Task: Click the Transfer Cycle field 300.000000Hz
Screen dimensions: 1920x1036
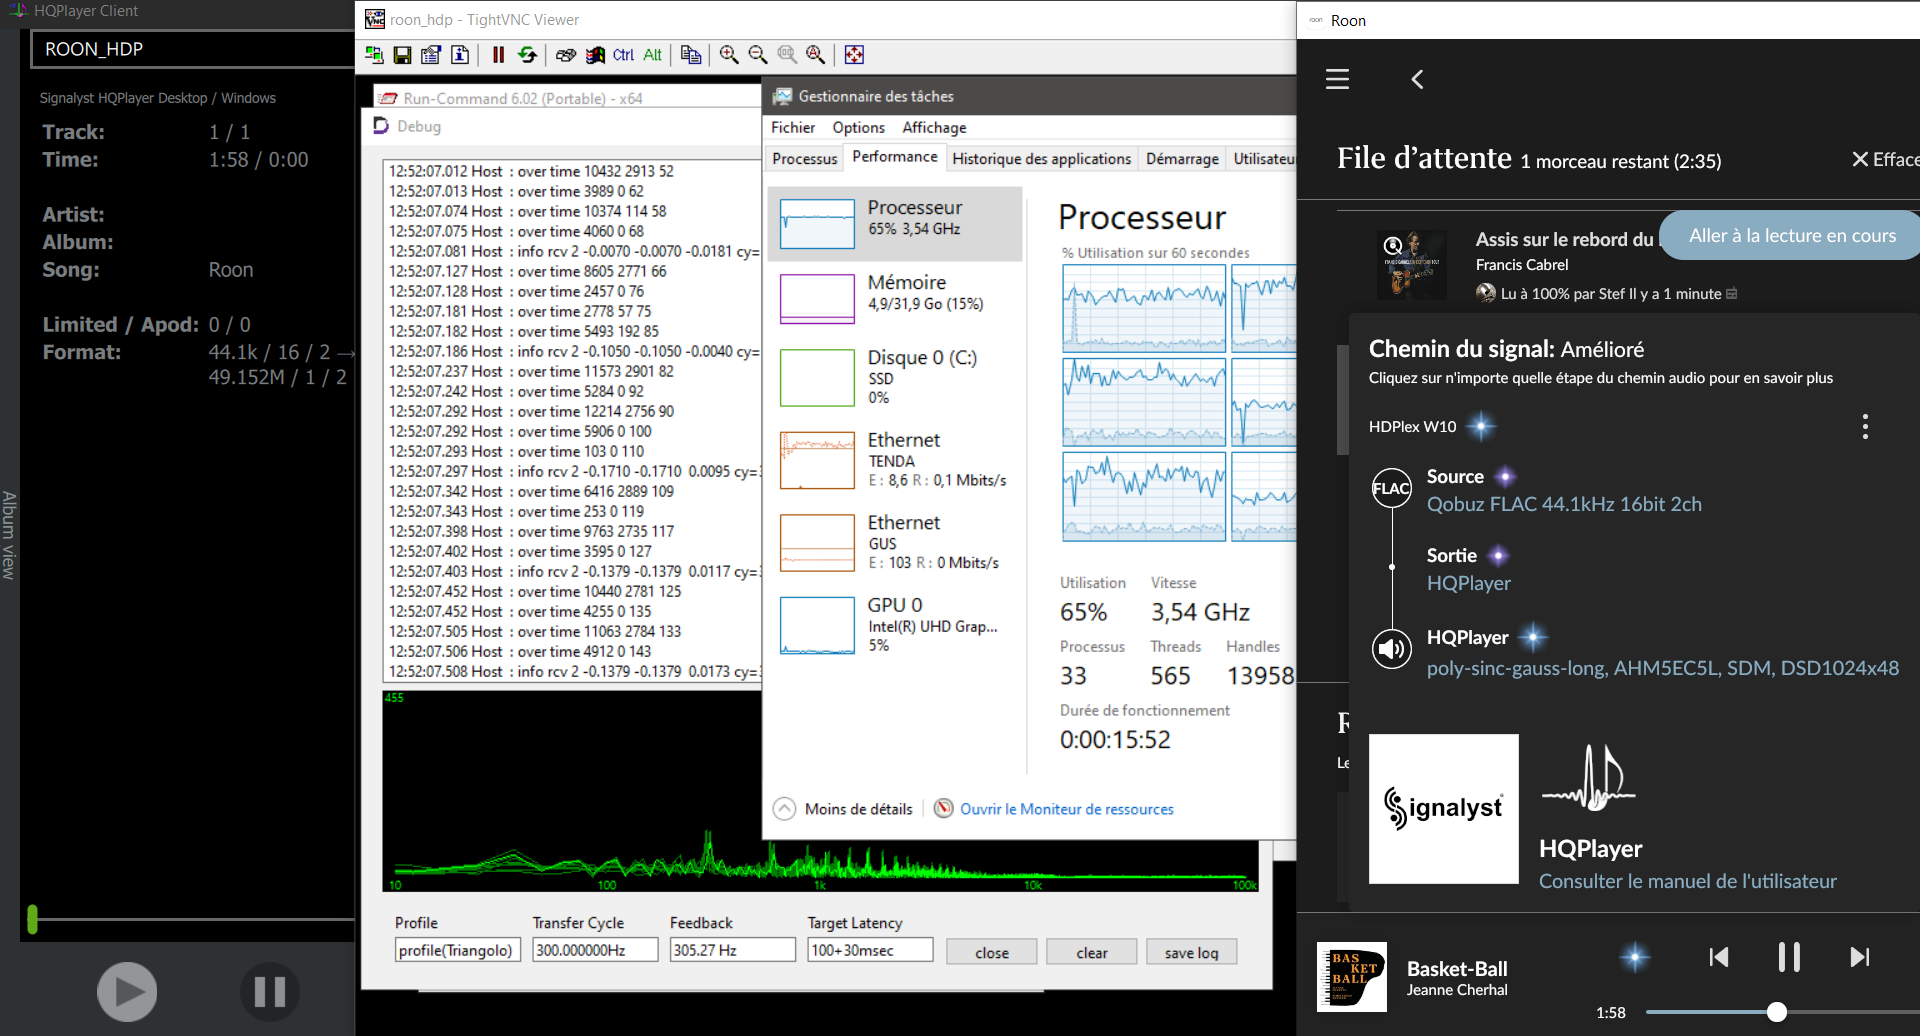Action: click(x=595, y=950)
